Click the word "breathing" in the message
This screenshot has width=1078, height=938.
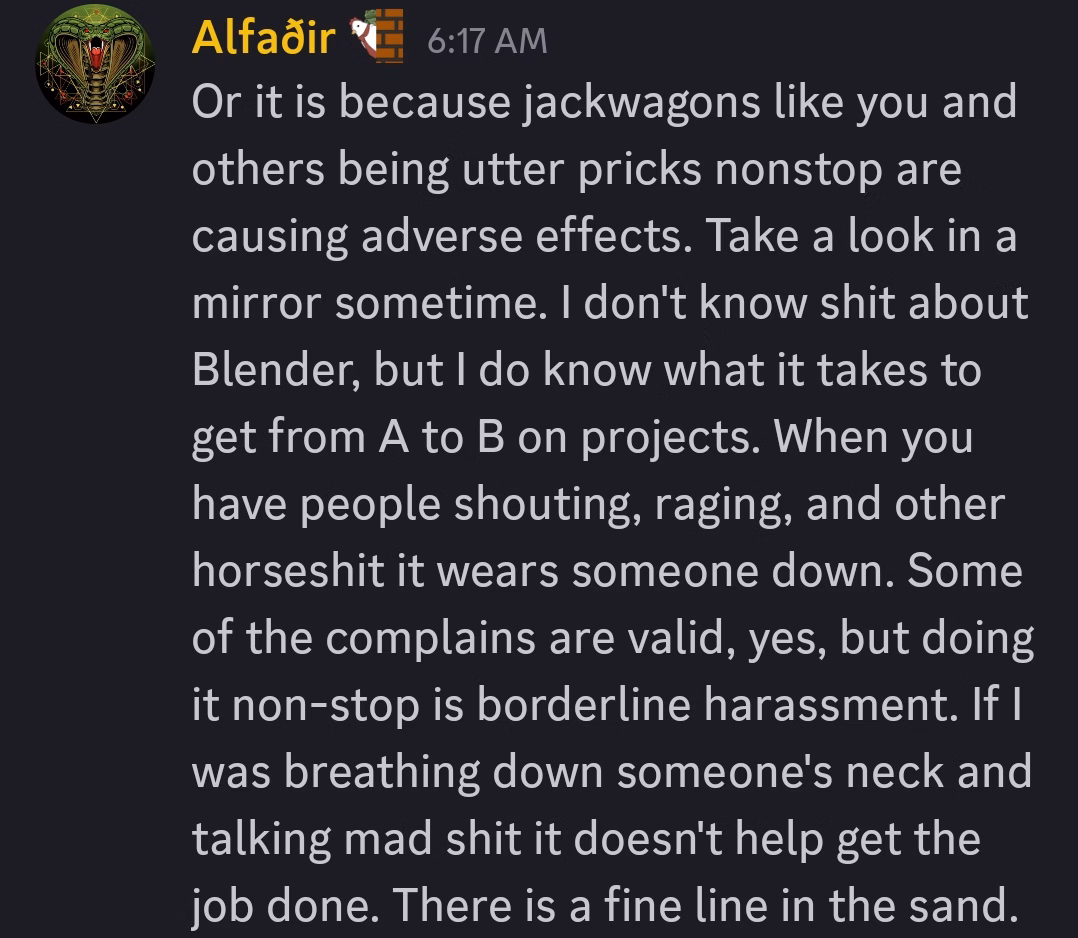(x=382, y=773)
